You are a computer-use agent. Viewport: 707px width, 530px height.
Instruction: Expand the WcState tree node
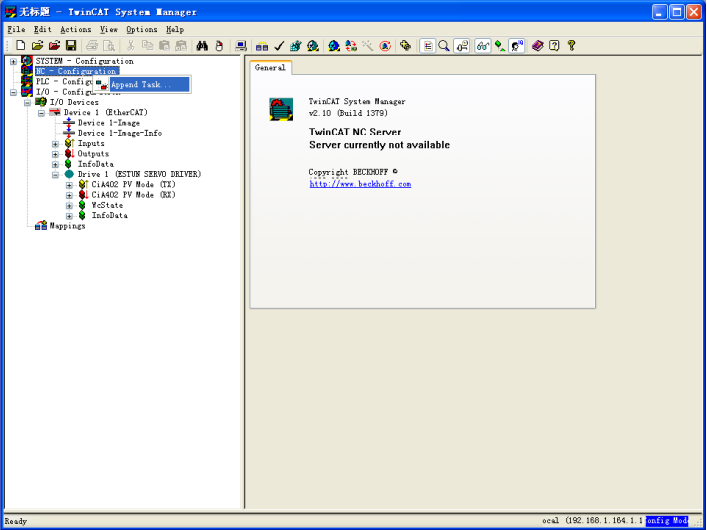coord(69,206)
